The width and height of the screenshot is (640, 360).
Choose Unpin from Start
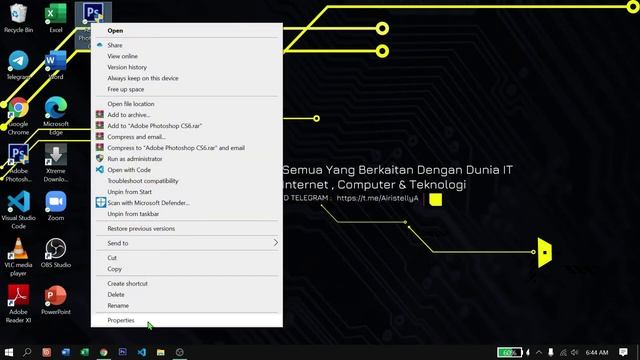click(187, 192)
